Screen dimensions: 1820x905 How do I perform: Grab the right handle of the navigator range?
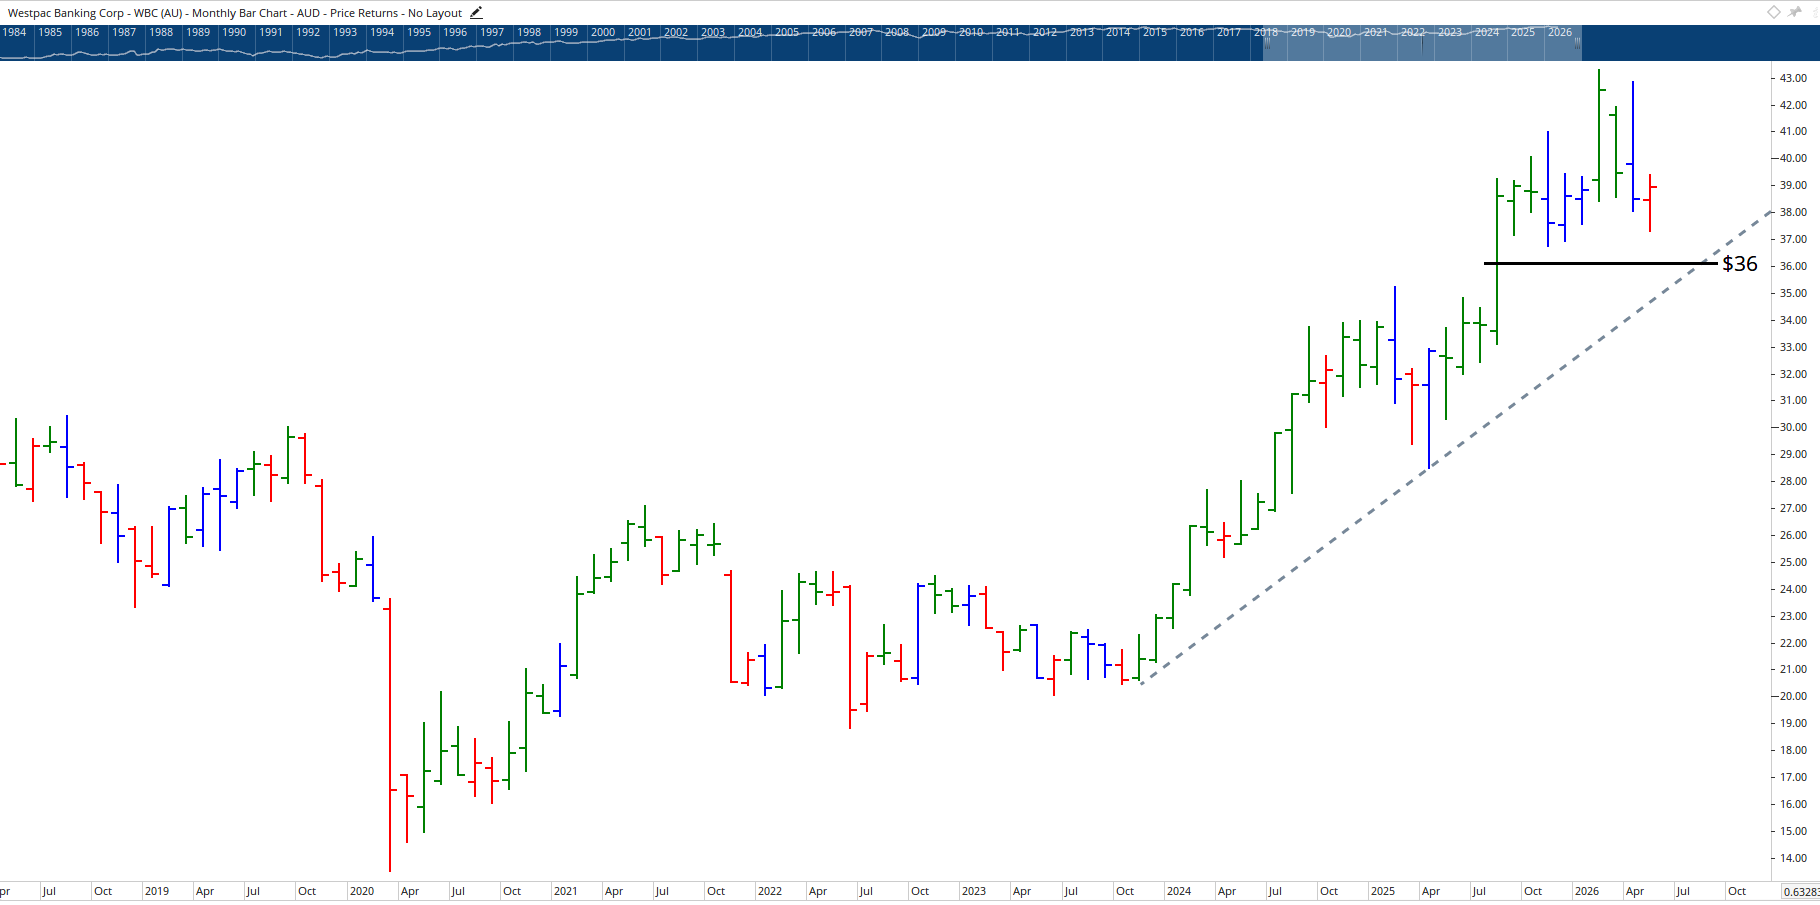point(1578,43)
